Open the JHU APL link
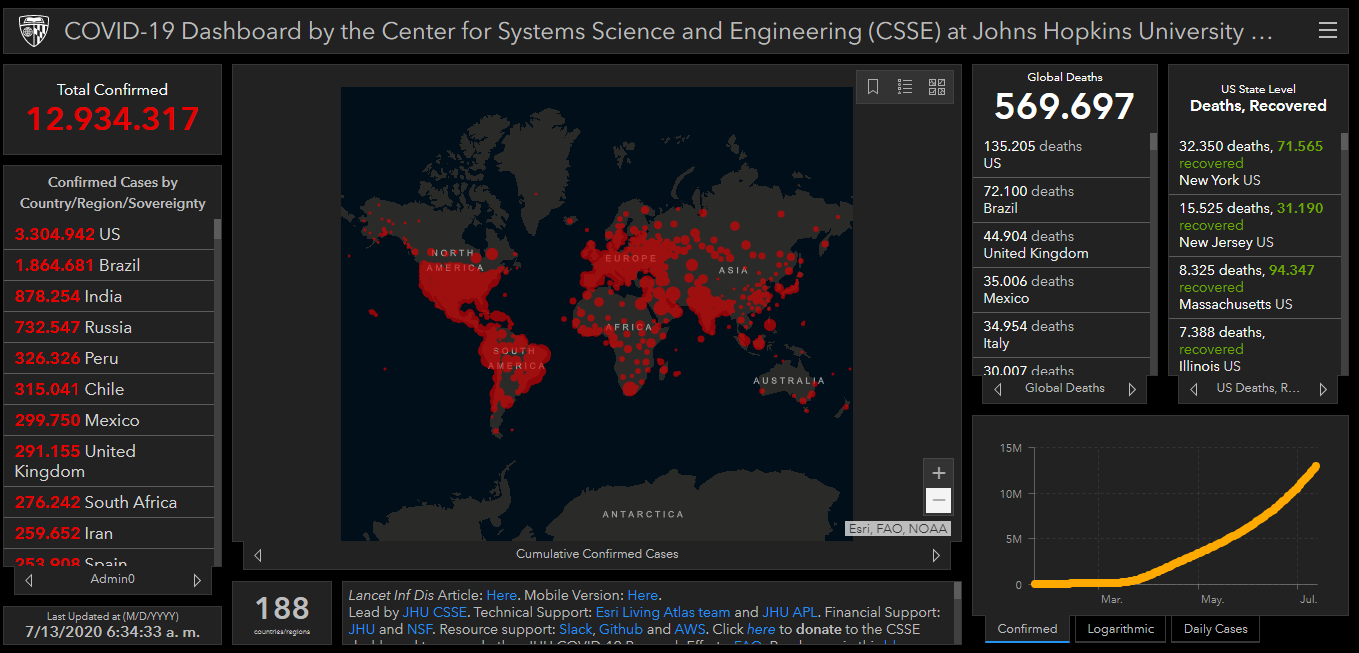The width and height of the screenshot is (1359, 653). [x=790, y=612]
